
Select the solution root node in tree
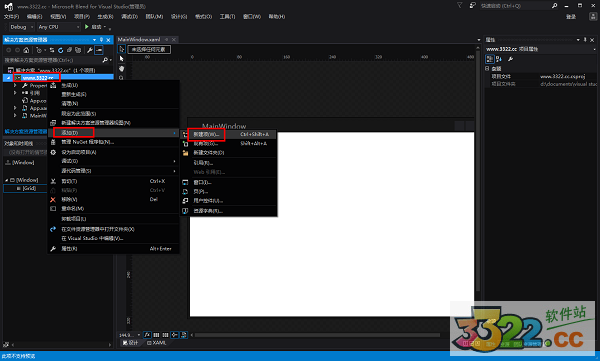tap(55, 70)
